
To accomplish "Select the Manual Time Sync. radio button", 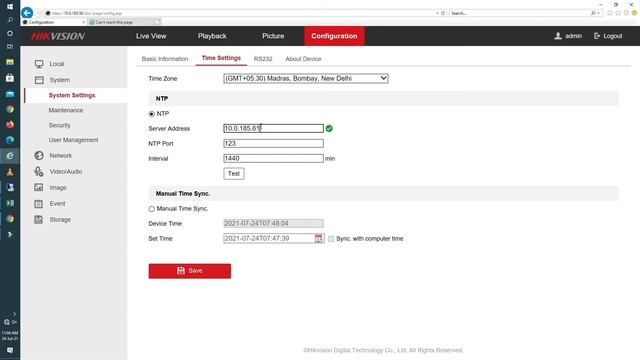I will tap(152, 209).
